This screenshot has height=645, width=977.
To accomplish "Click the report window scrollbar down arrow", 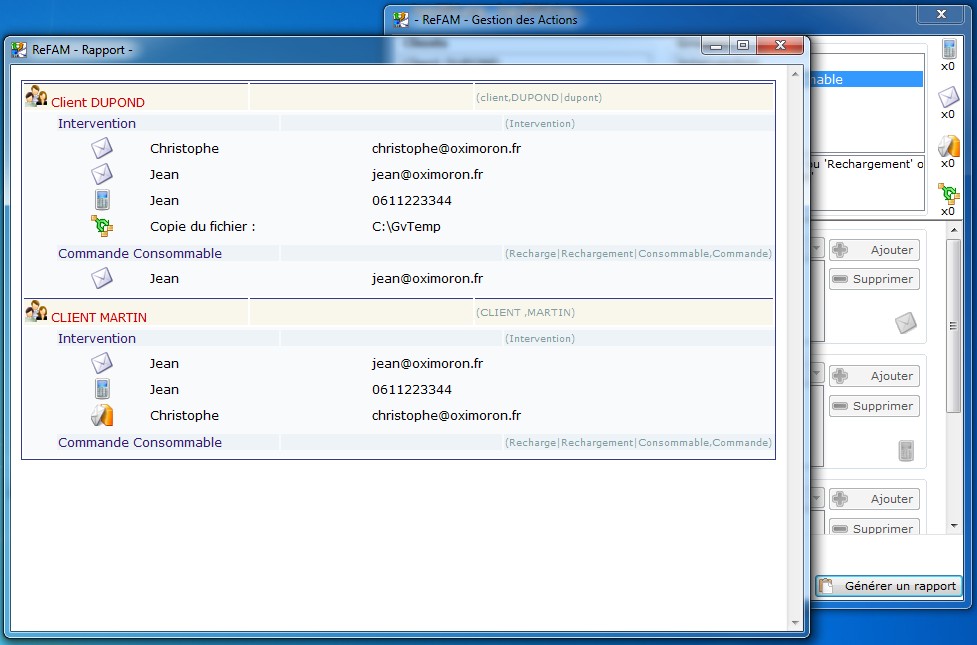I will pos(795,623).
